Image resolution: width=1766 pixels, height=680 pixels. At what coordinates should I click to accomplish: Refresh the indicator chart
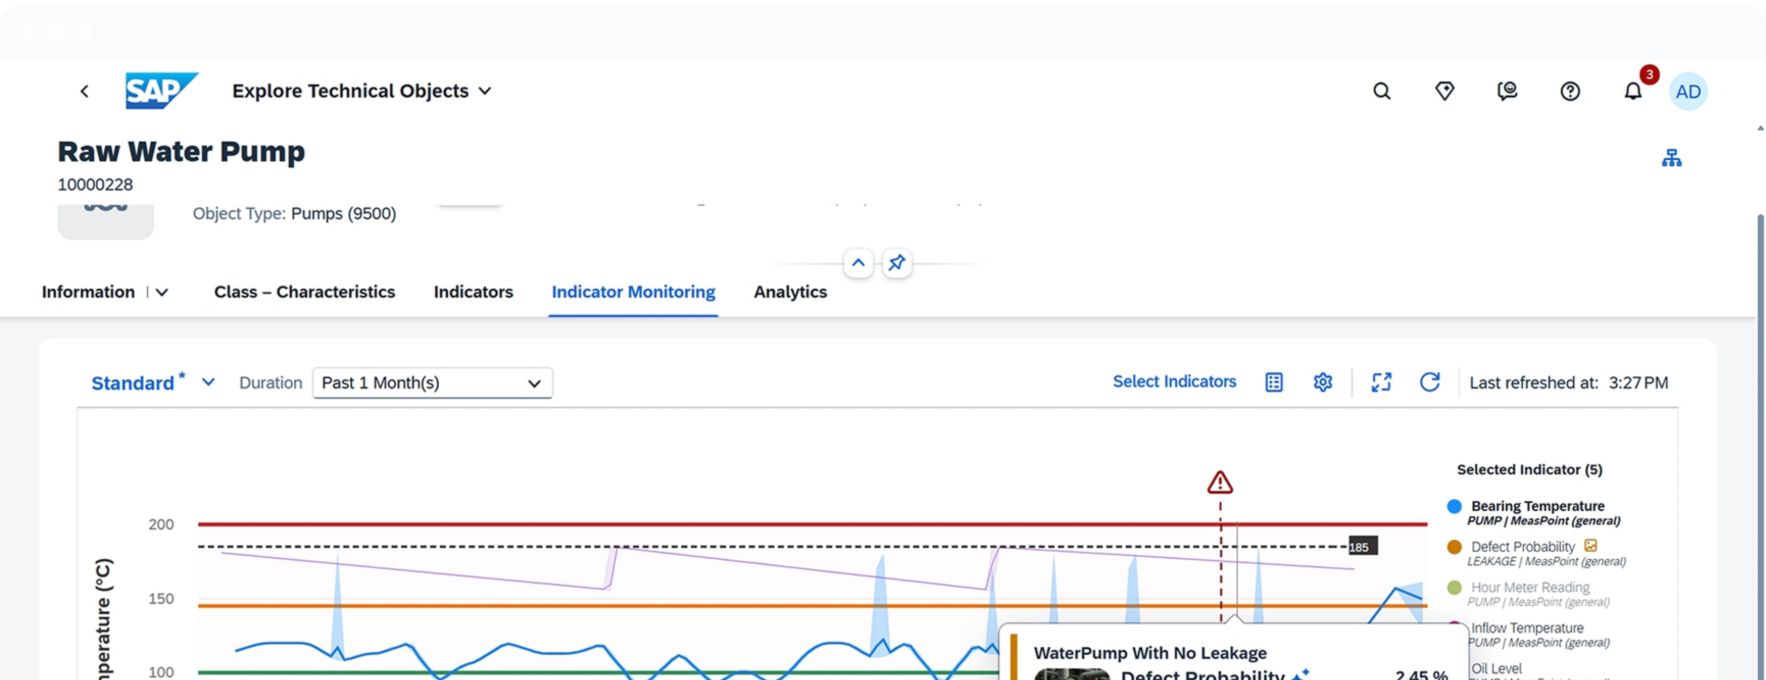point(1429,382)
